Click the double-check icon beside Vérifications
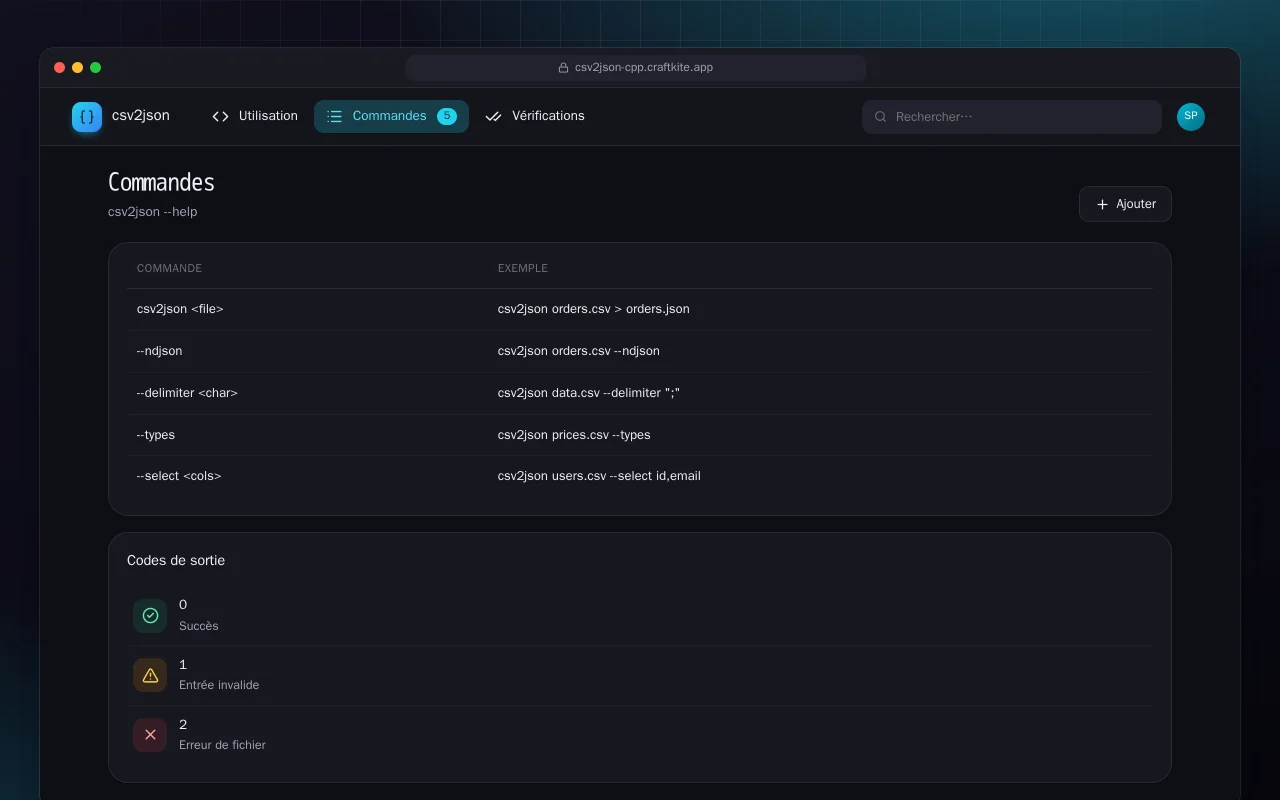 (493, 116)
